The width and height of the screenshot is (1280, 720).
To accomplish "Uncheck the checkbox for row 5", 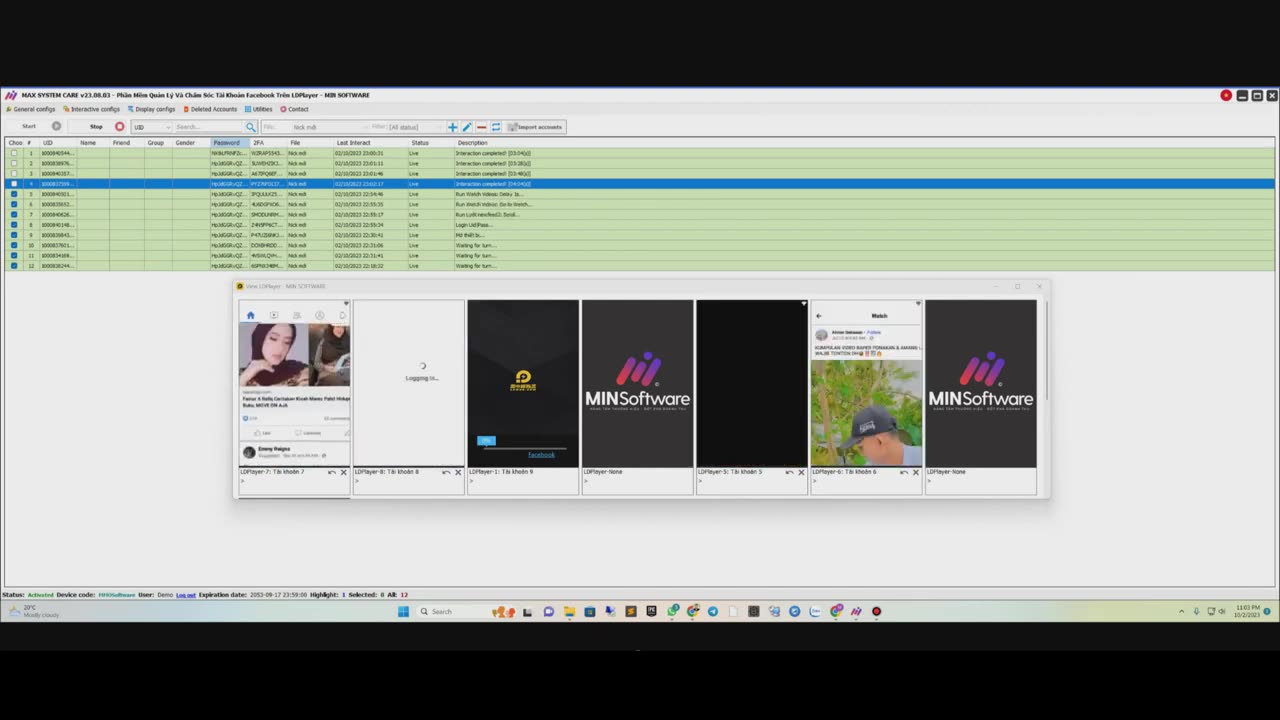I will 14,194.
